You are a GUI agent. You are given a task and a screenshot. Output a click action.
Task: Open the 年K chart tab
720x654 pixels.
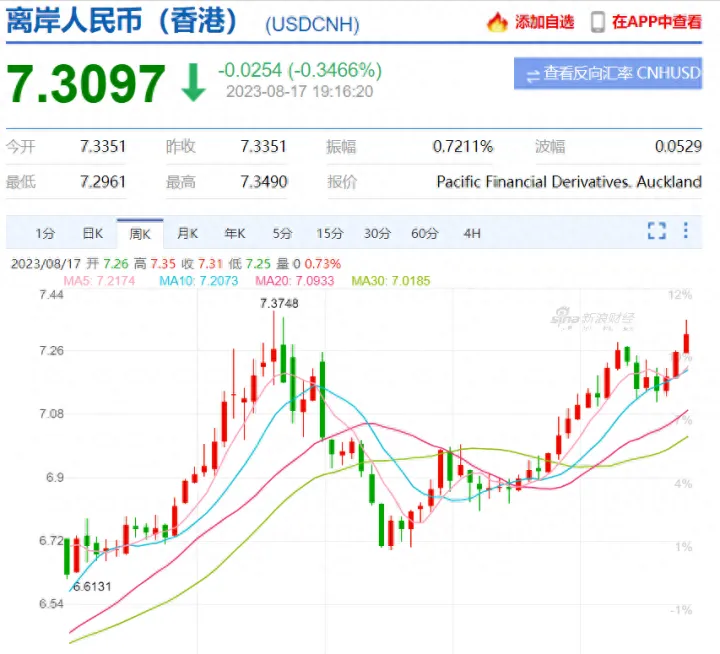coord(235,234)
